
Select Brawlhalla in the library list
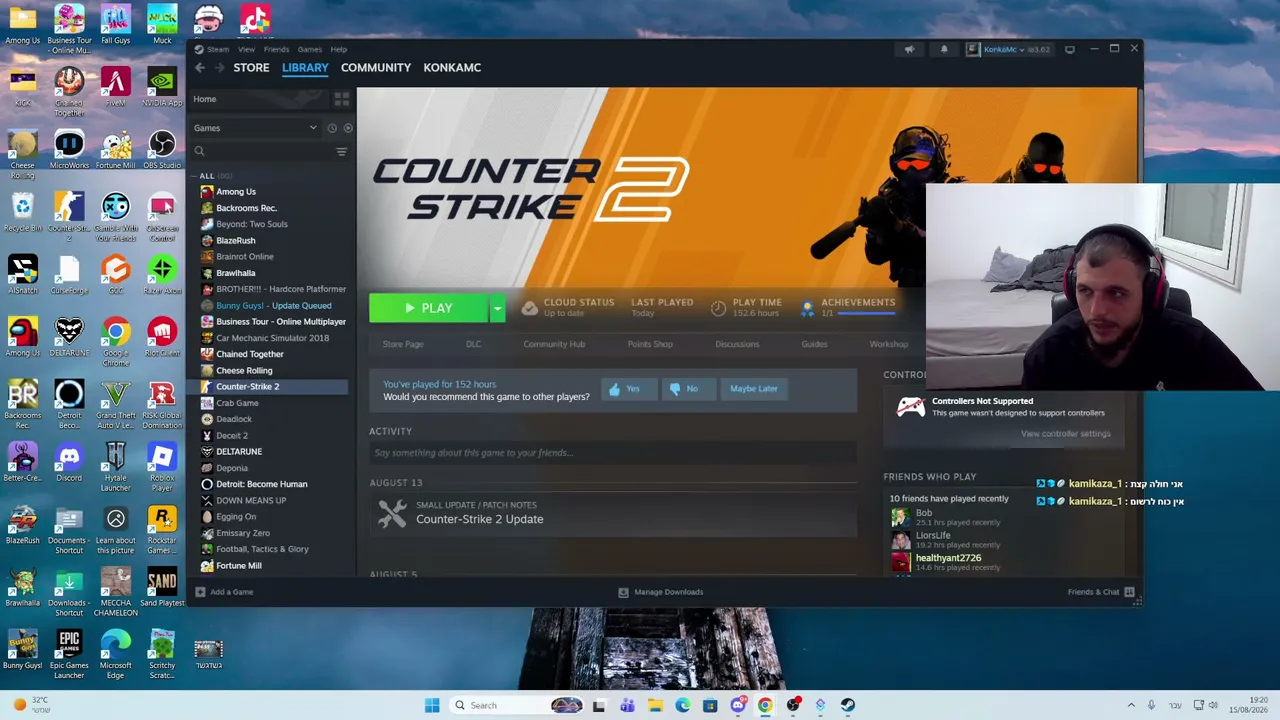tap(236, 273)
